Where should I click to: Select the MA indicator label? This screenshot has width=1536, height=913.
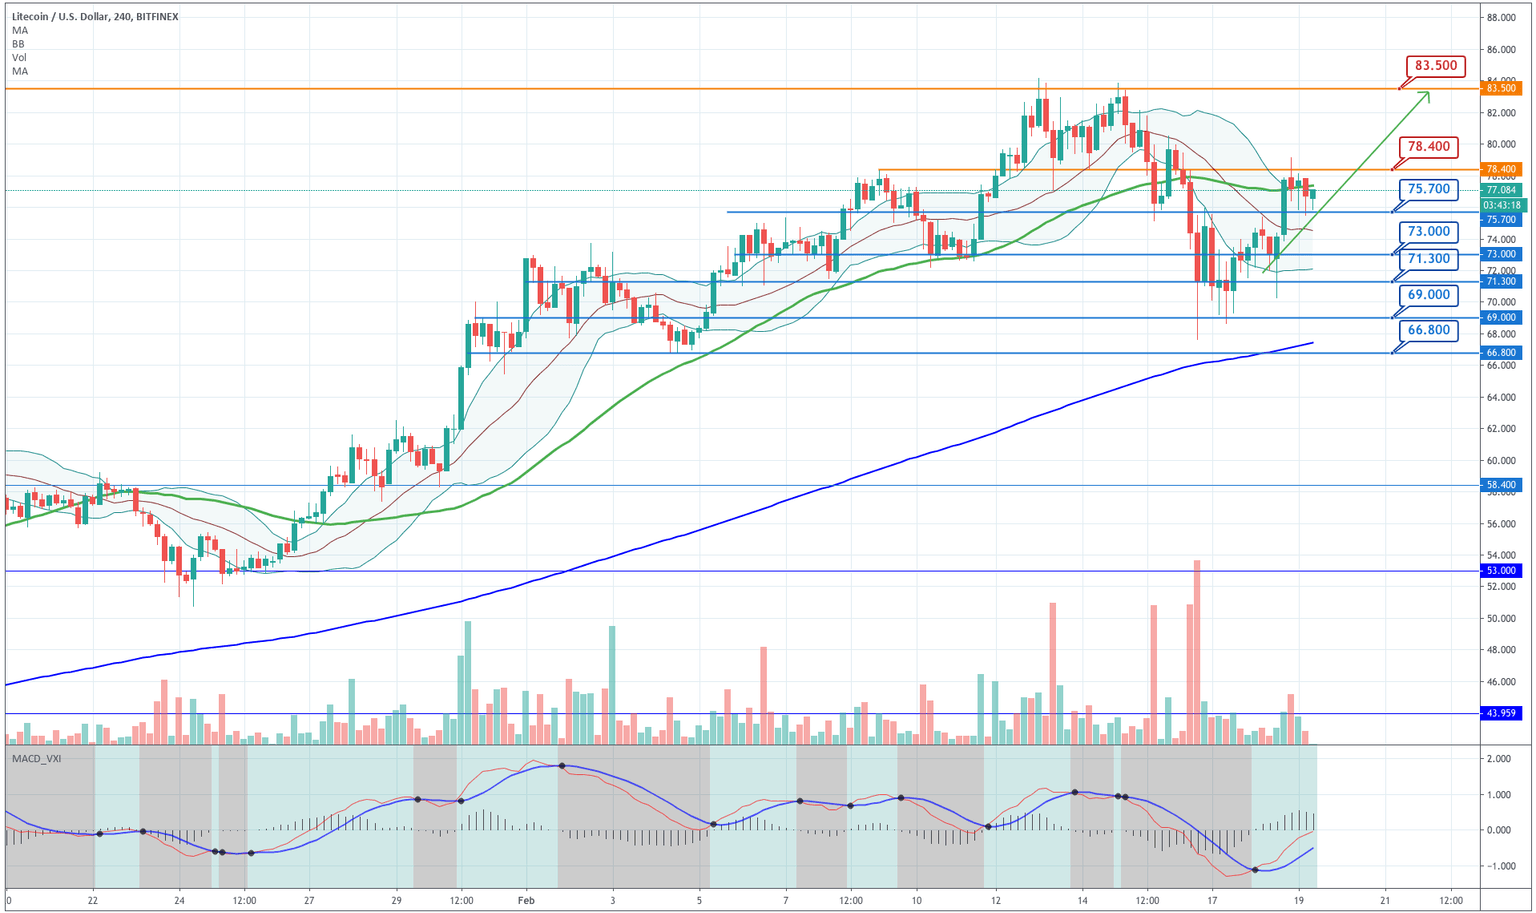point(19,31)
